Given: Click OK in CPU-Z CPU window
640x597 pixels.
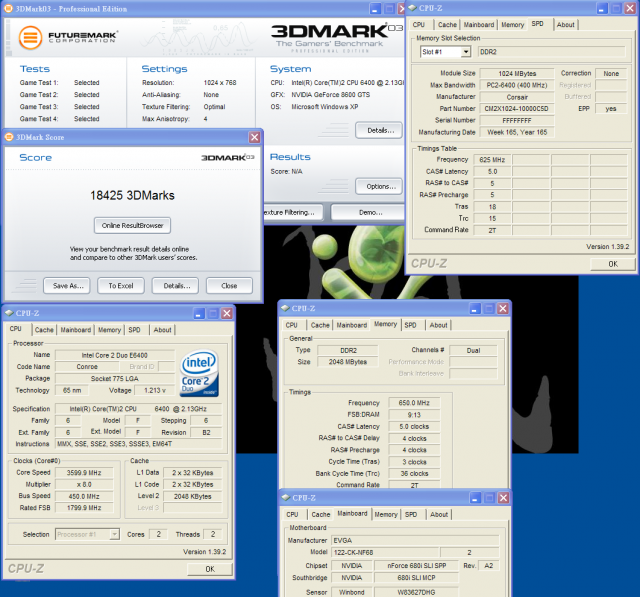Looking at the screenshot, I should [x=210, y=569].
